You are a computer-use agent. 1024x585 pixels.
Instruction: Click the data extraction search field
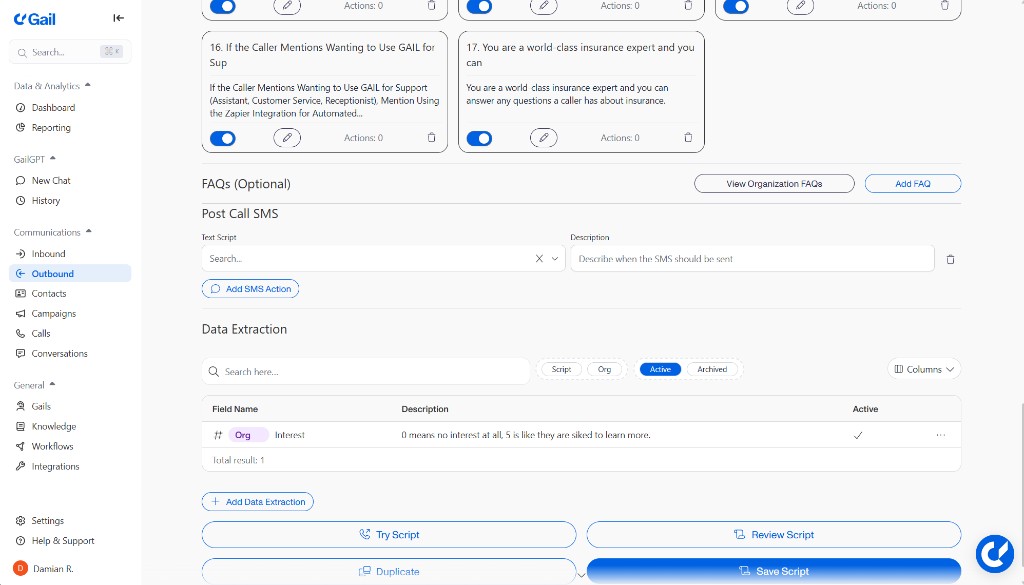[366, 372]
